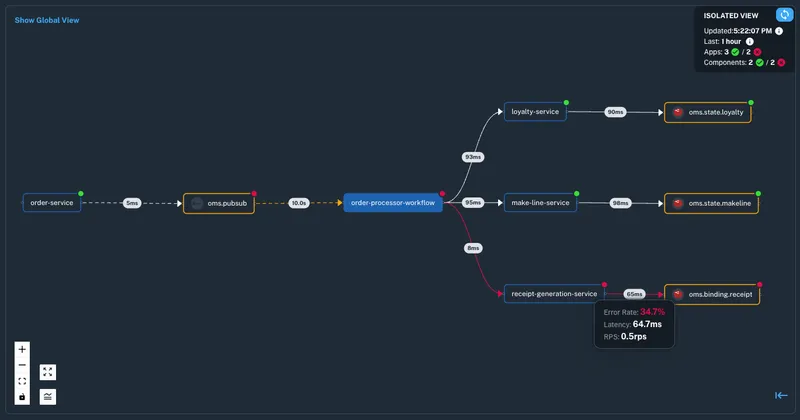Click the fit view icon in zoom controls
The height and width of the screenshot is (420, 800).
tap(22, 381)
